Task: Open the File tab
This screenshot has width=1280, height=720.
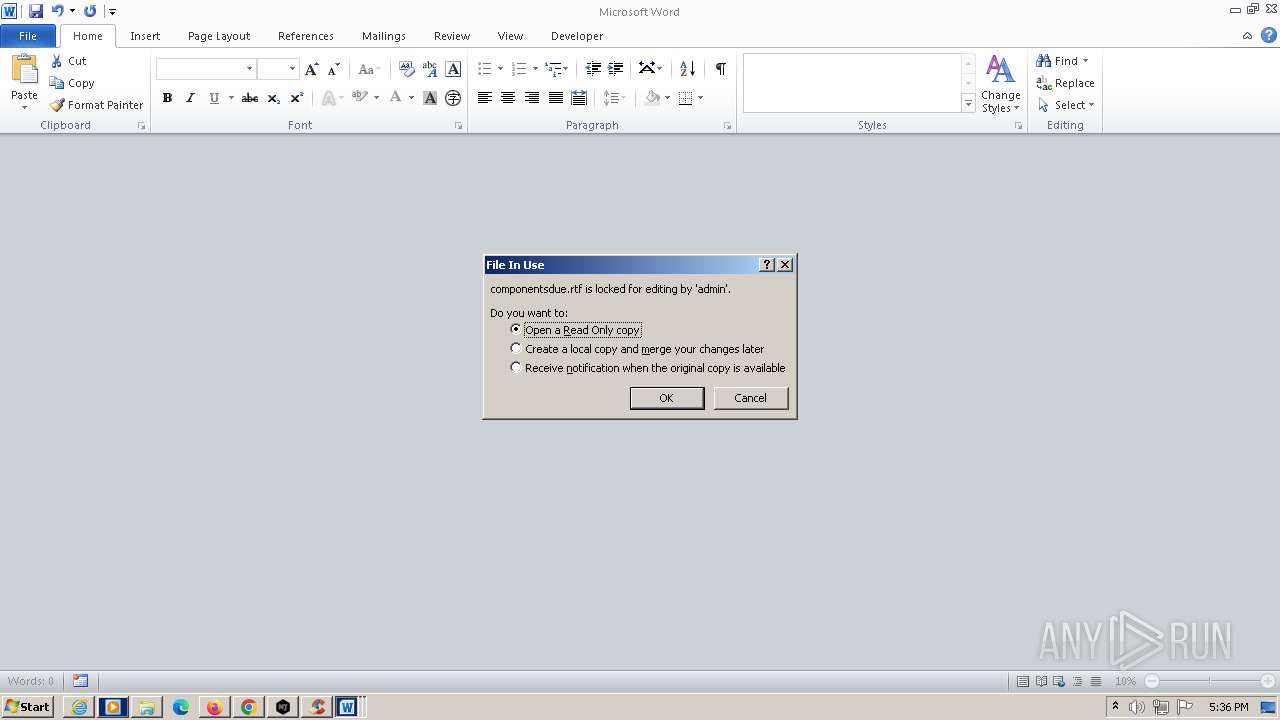Action: (x=28, y=36)
